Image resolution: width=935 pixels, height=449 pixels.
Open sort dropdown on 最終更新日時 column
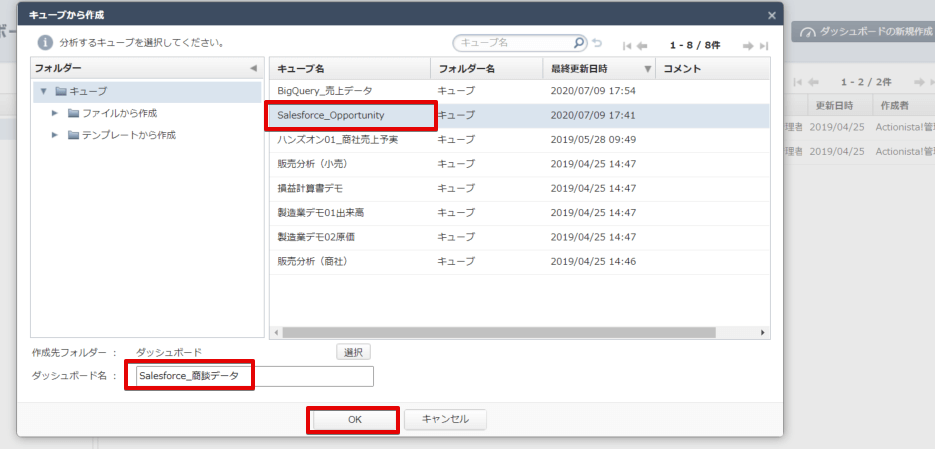click(x=648, y=69)
